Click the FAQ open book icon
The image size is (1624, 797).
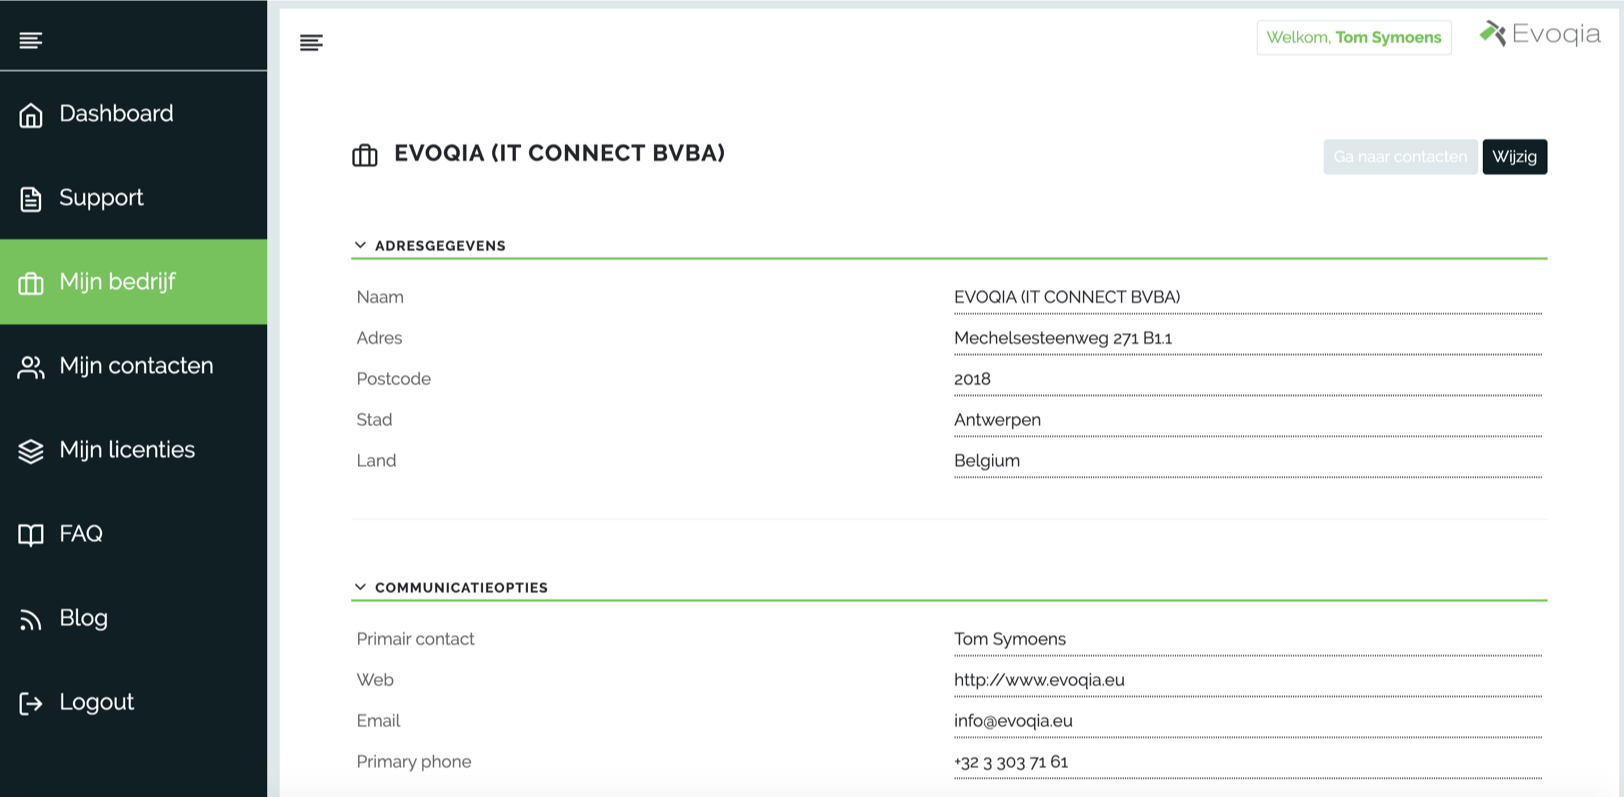click(x=31, y=535)
